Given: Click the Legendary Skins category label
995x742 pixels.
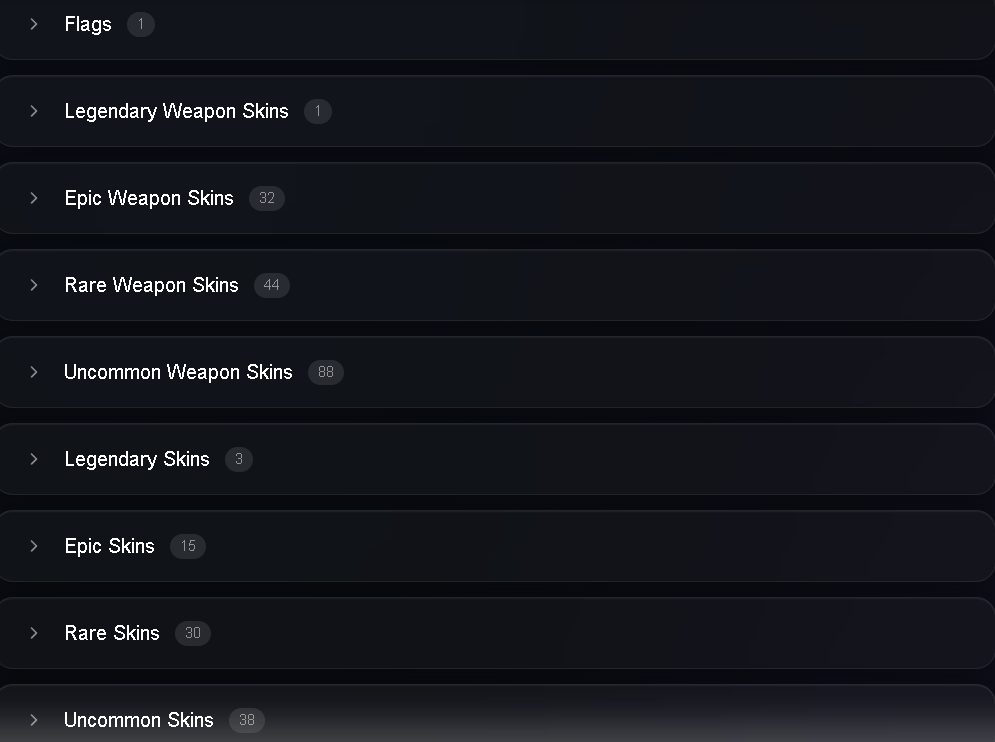Looking at the screenshot, I should coord(137,460).
